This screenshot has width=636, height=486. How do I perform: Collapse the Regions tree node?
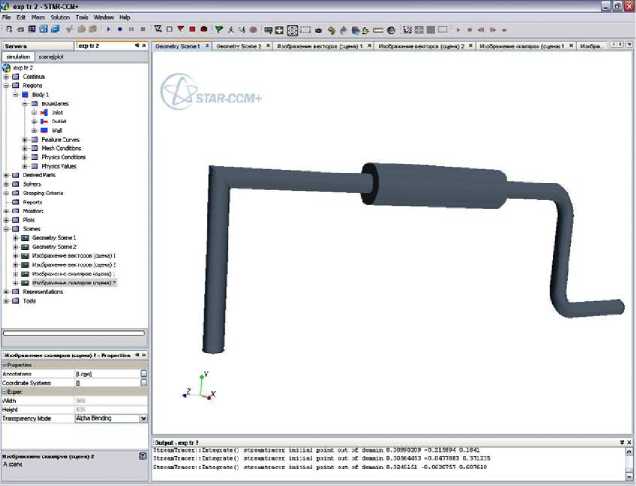click(x=6, y=86)
